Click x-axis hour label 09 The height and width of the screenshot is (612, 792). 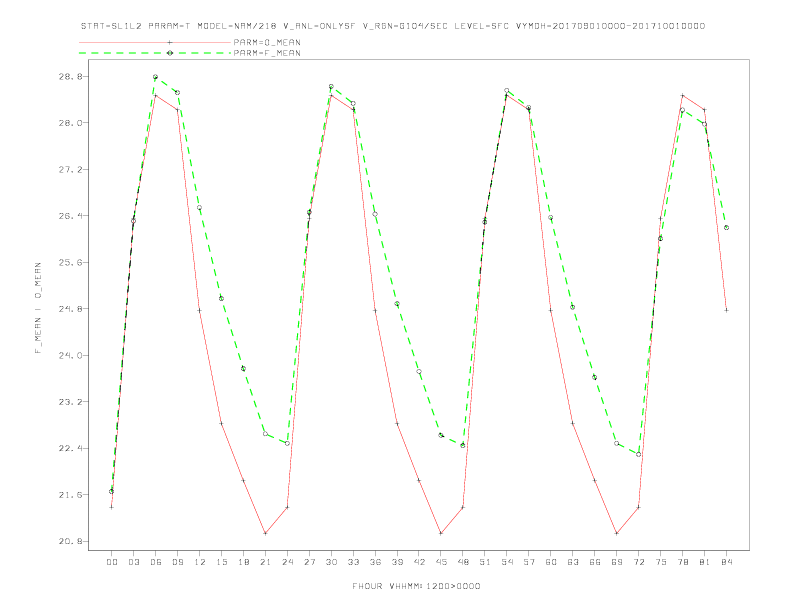177,562
